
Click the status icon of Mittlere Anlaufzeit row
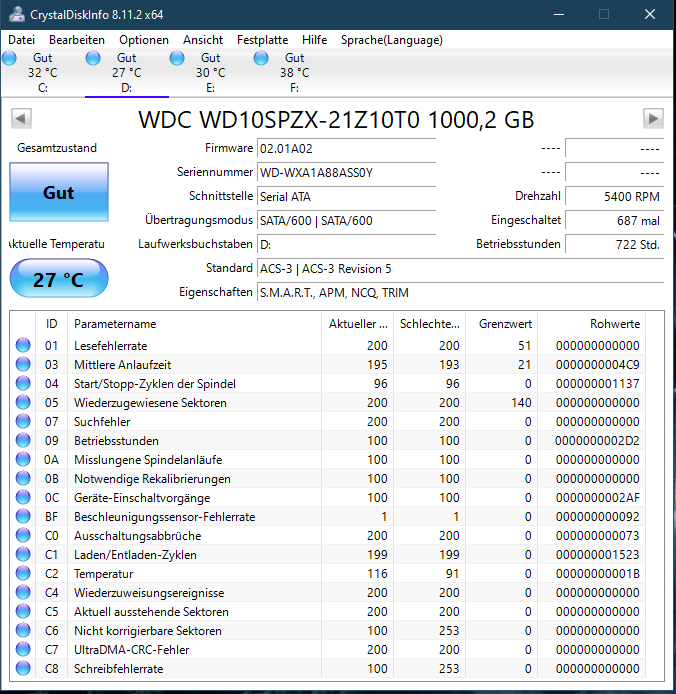(x=23, y=364)
